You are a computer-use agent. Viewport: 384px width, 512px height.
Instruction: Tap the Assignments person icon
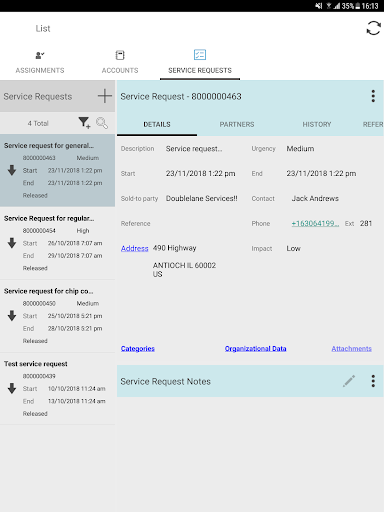coord(40,55)
